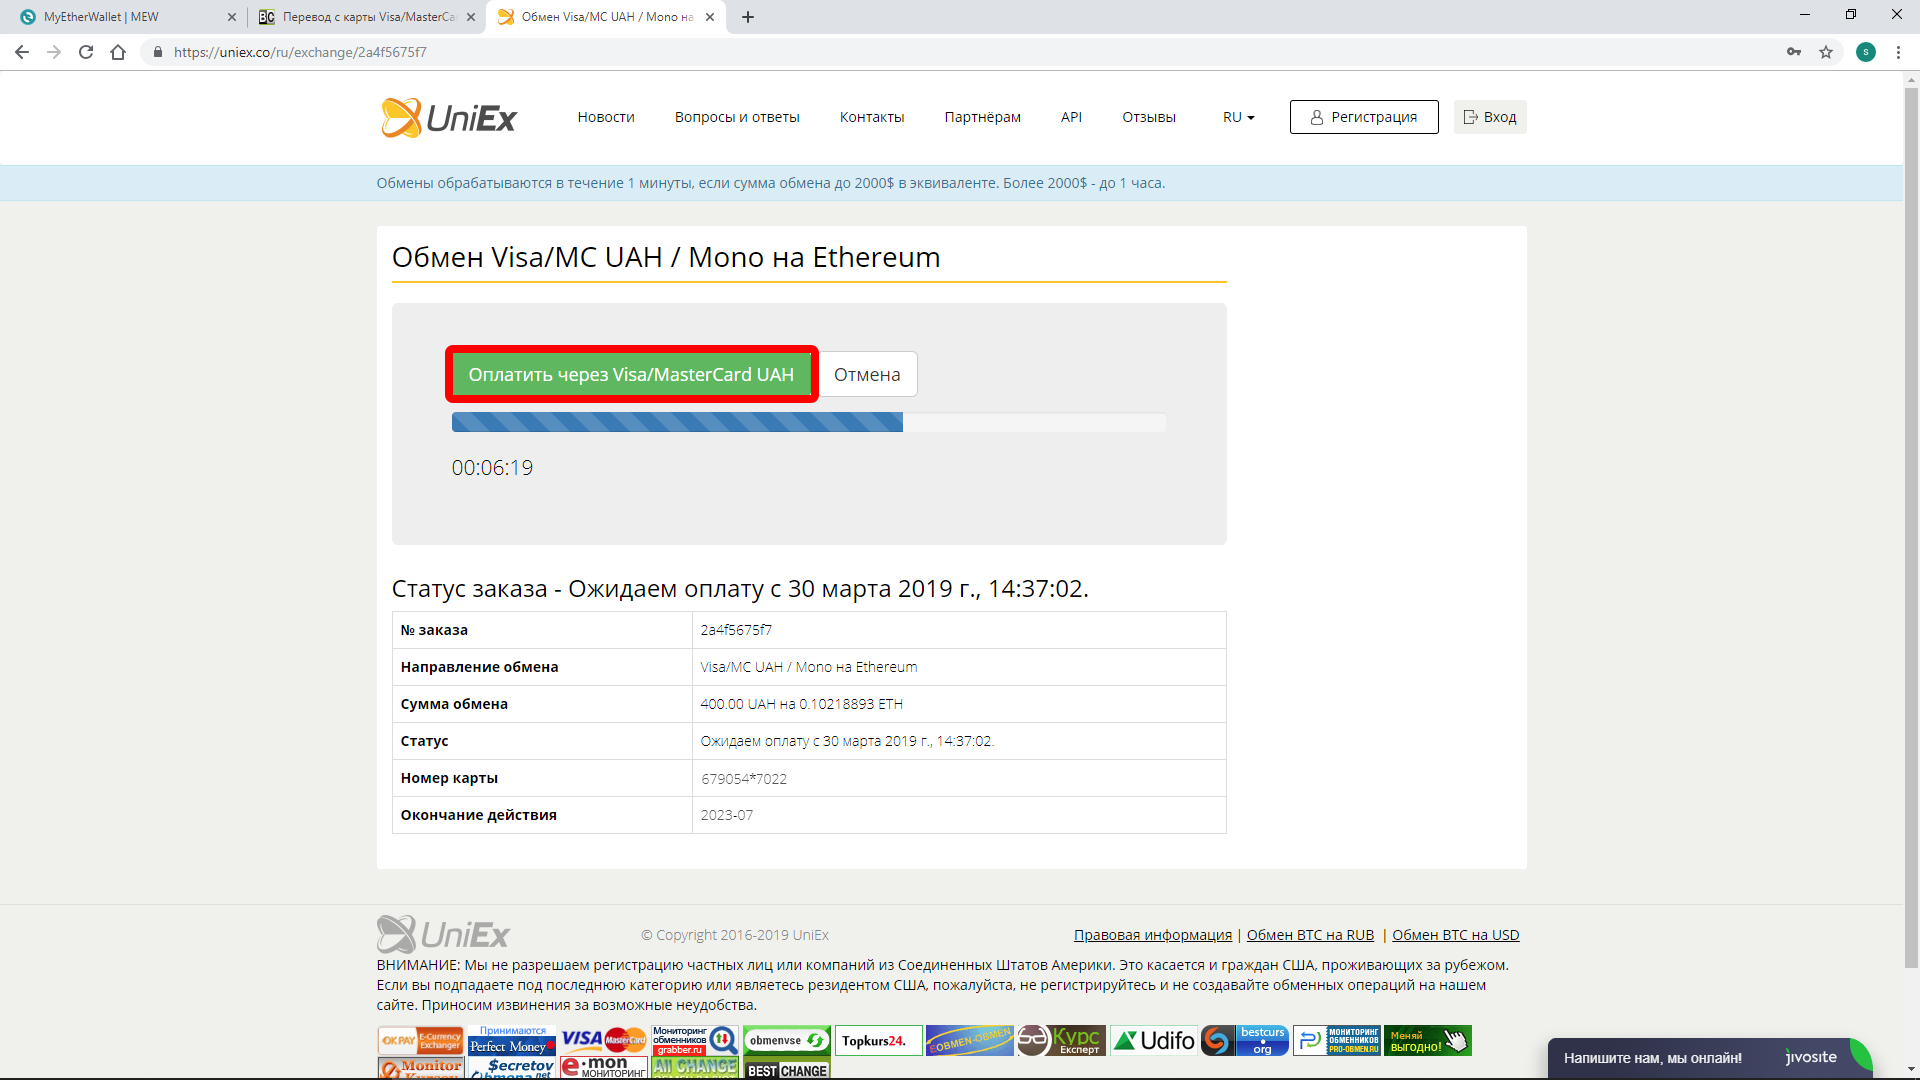Click the Visa MasterCard badge

coord(604,1040)
